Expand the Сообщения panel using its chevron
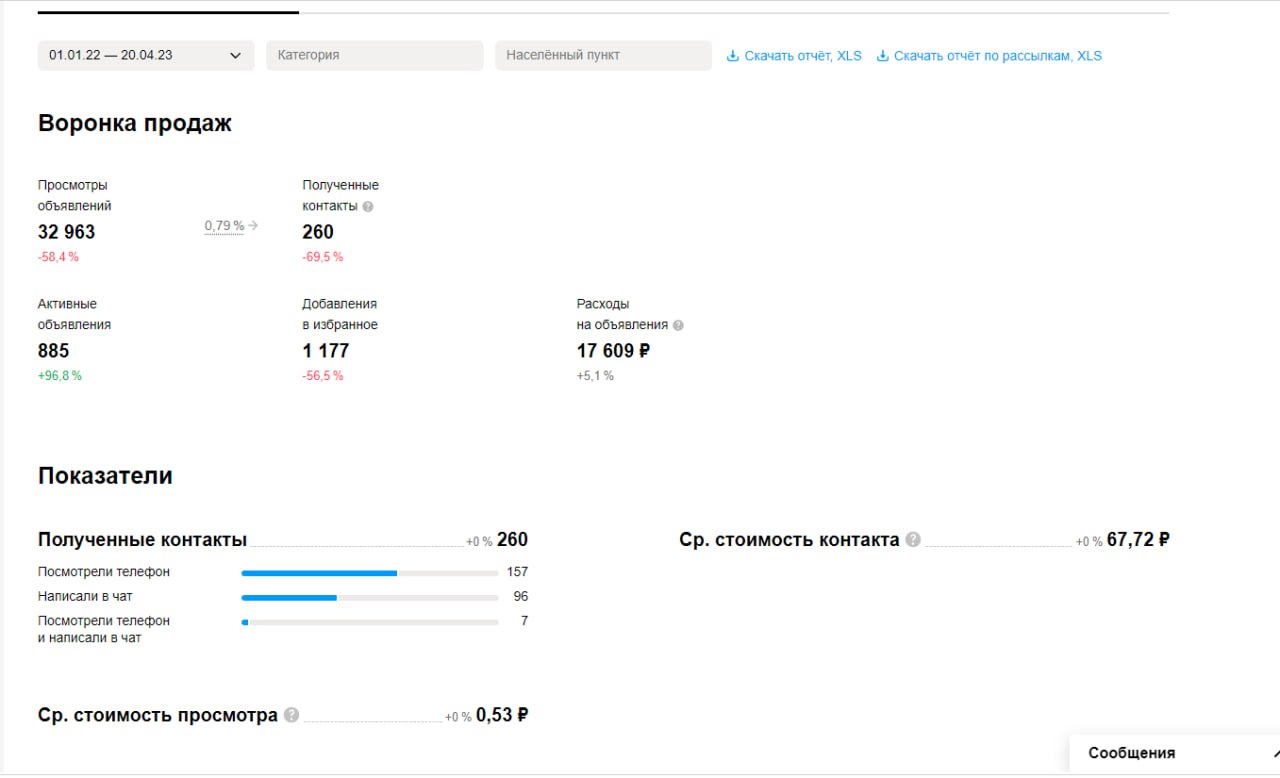 (x=1274, y=753)
